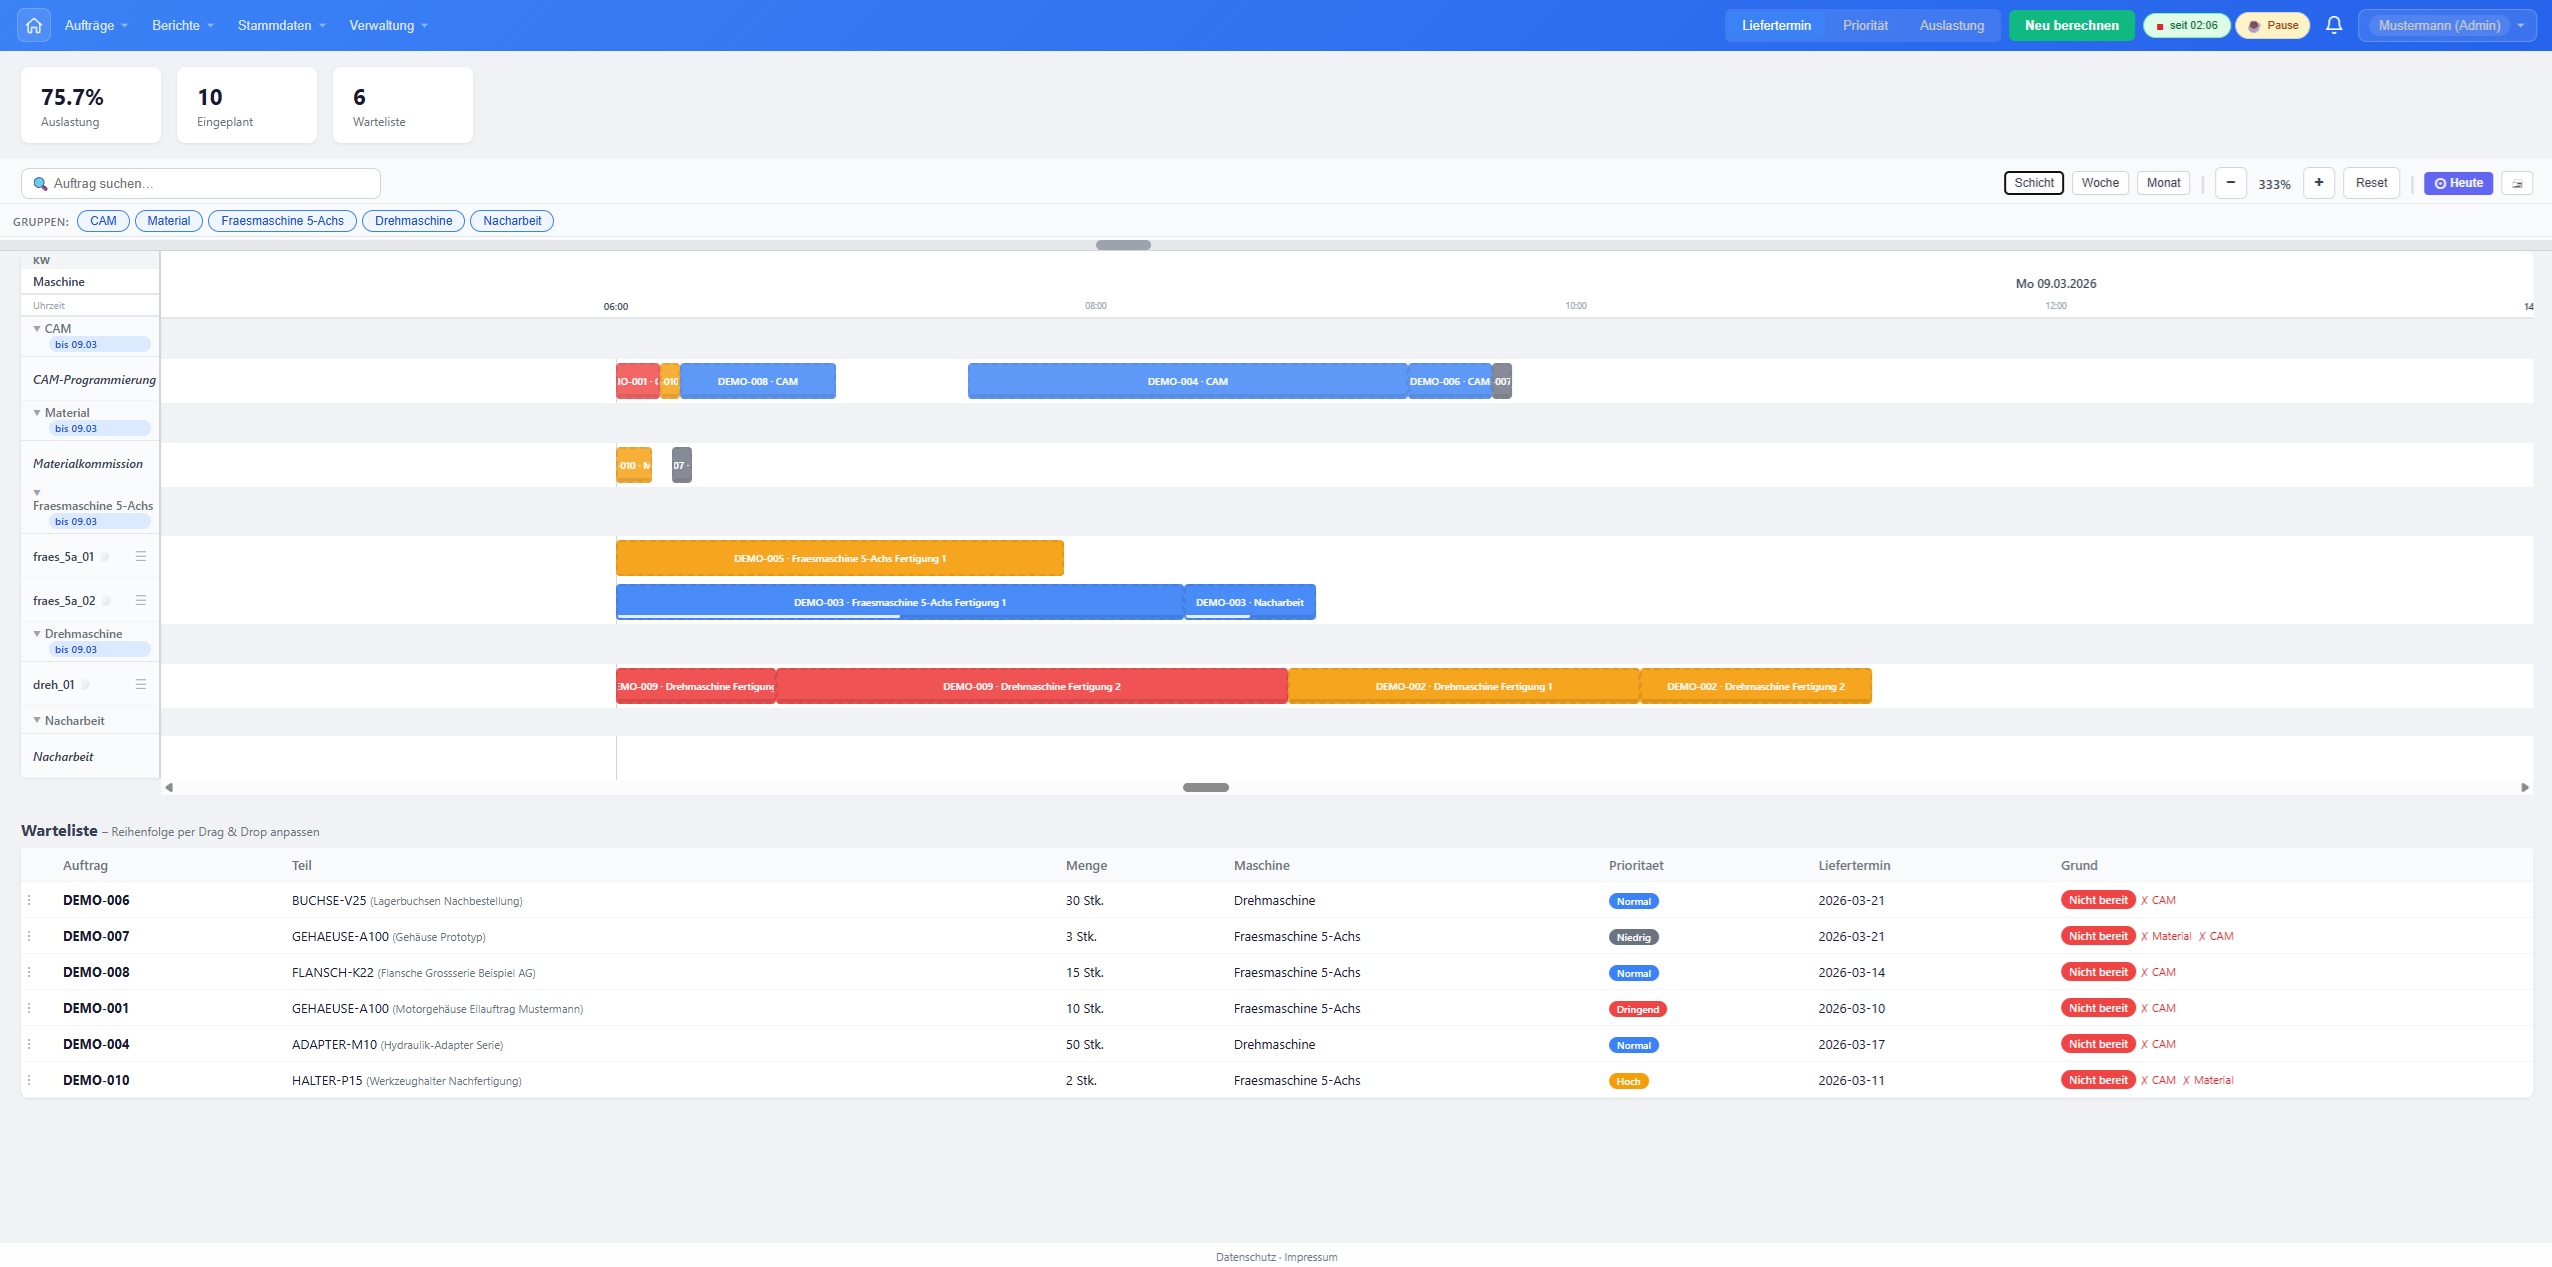Open the Datenschutz link
The image size is (2552, 1267).
click(1245, 1257)
